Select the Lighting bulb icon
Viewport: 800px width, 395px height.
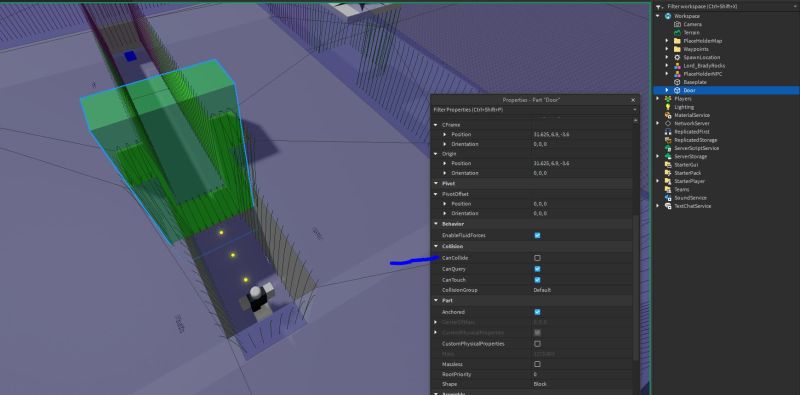tap(668, 107)
